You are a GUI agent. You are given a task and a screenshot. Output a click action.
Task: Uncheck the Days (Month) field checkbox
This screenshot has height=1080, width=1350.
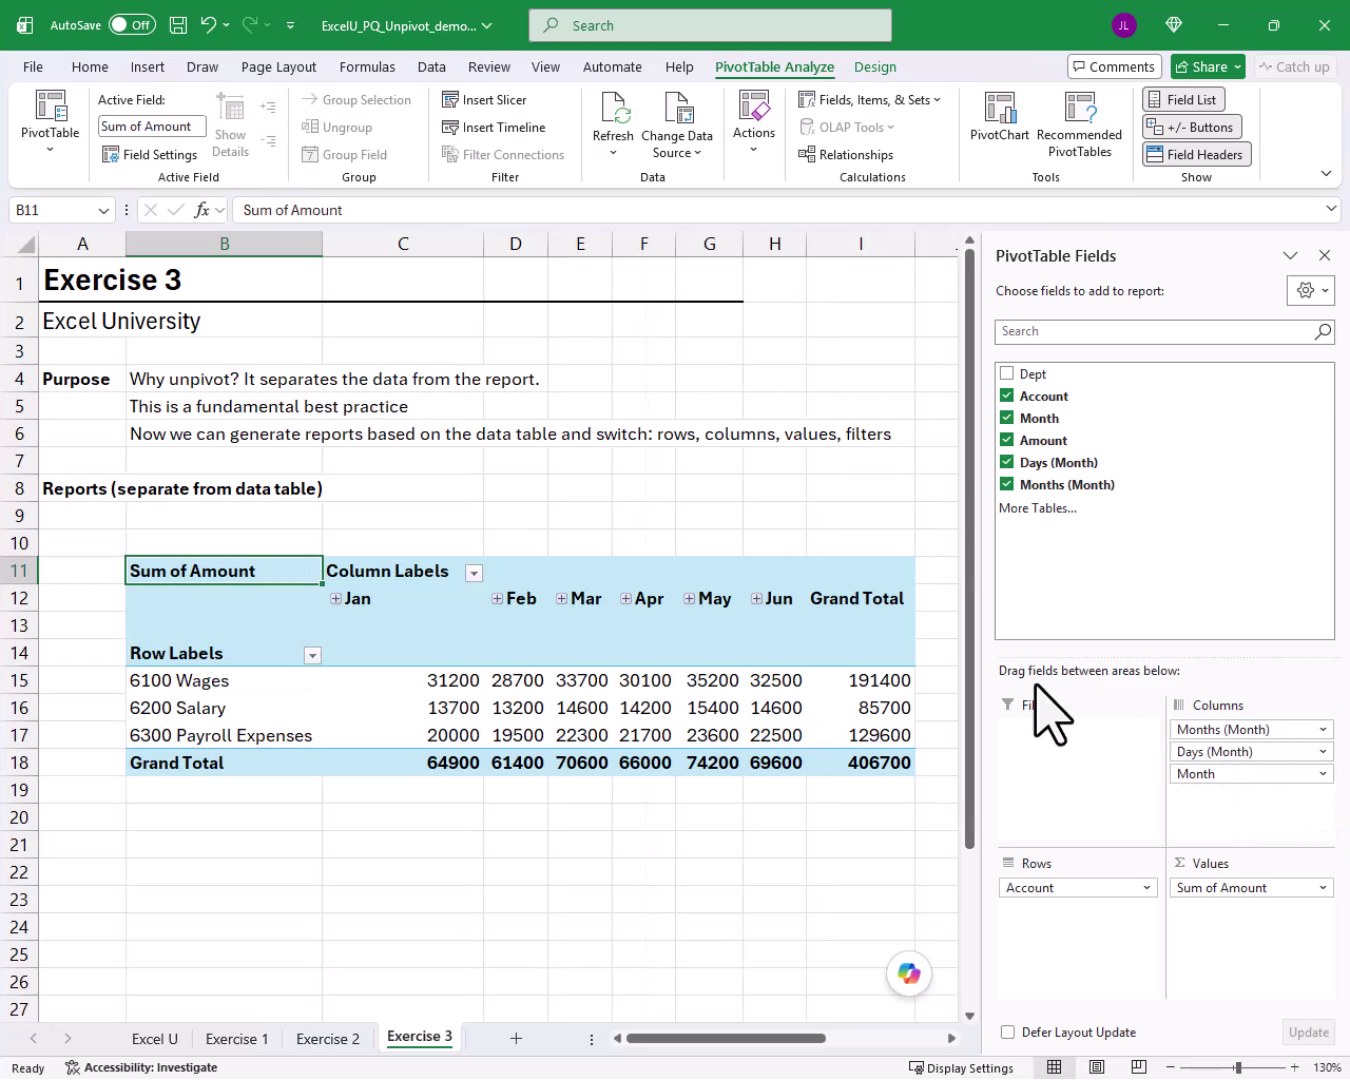pyautogui.click(x=1007, y=461)
